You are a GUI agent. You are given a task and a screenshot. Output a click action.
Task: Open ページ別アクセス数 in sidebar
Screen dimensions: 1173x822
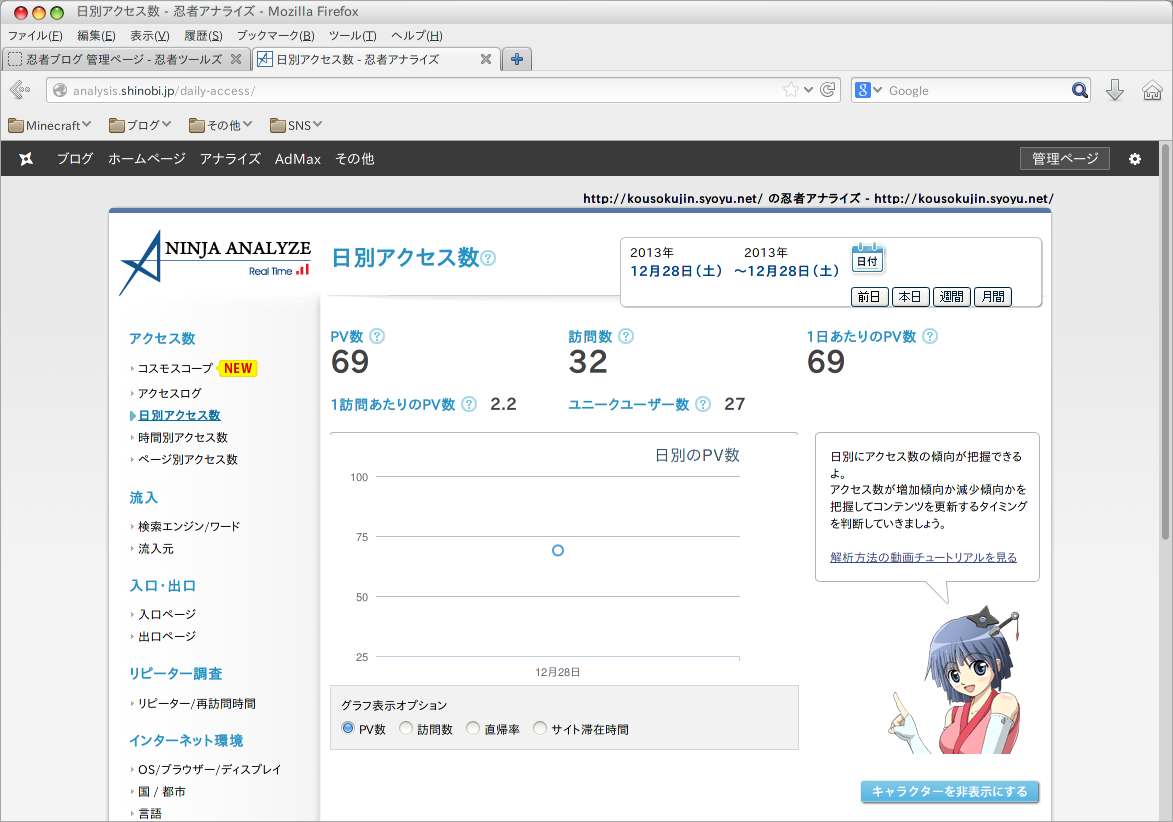click(x=188, y=459)
